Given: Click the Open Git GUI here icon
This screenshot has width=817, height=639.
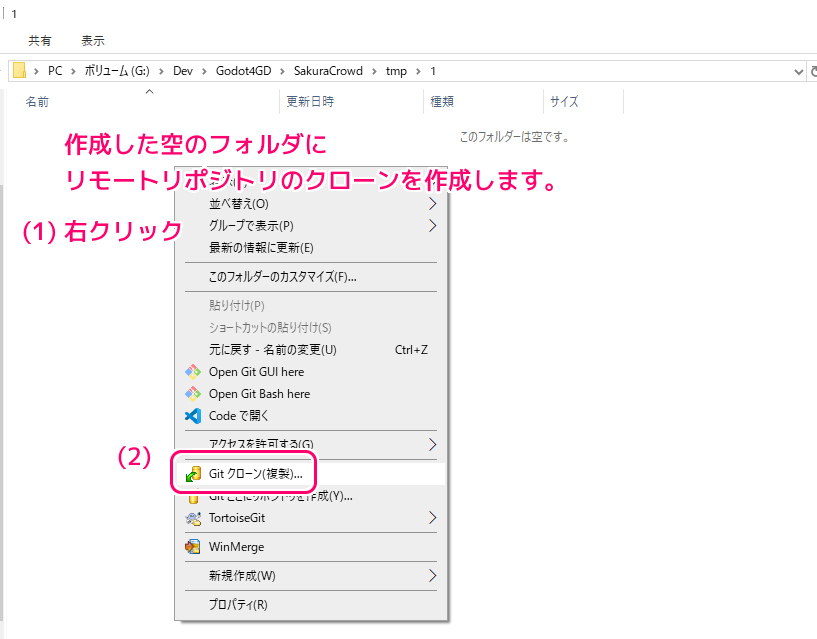Looking at the screenshot, I should 193,372.
